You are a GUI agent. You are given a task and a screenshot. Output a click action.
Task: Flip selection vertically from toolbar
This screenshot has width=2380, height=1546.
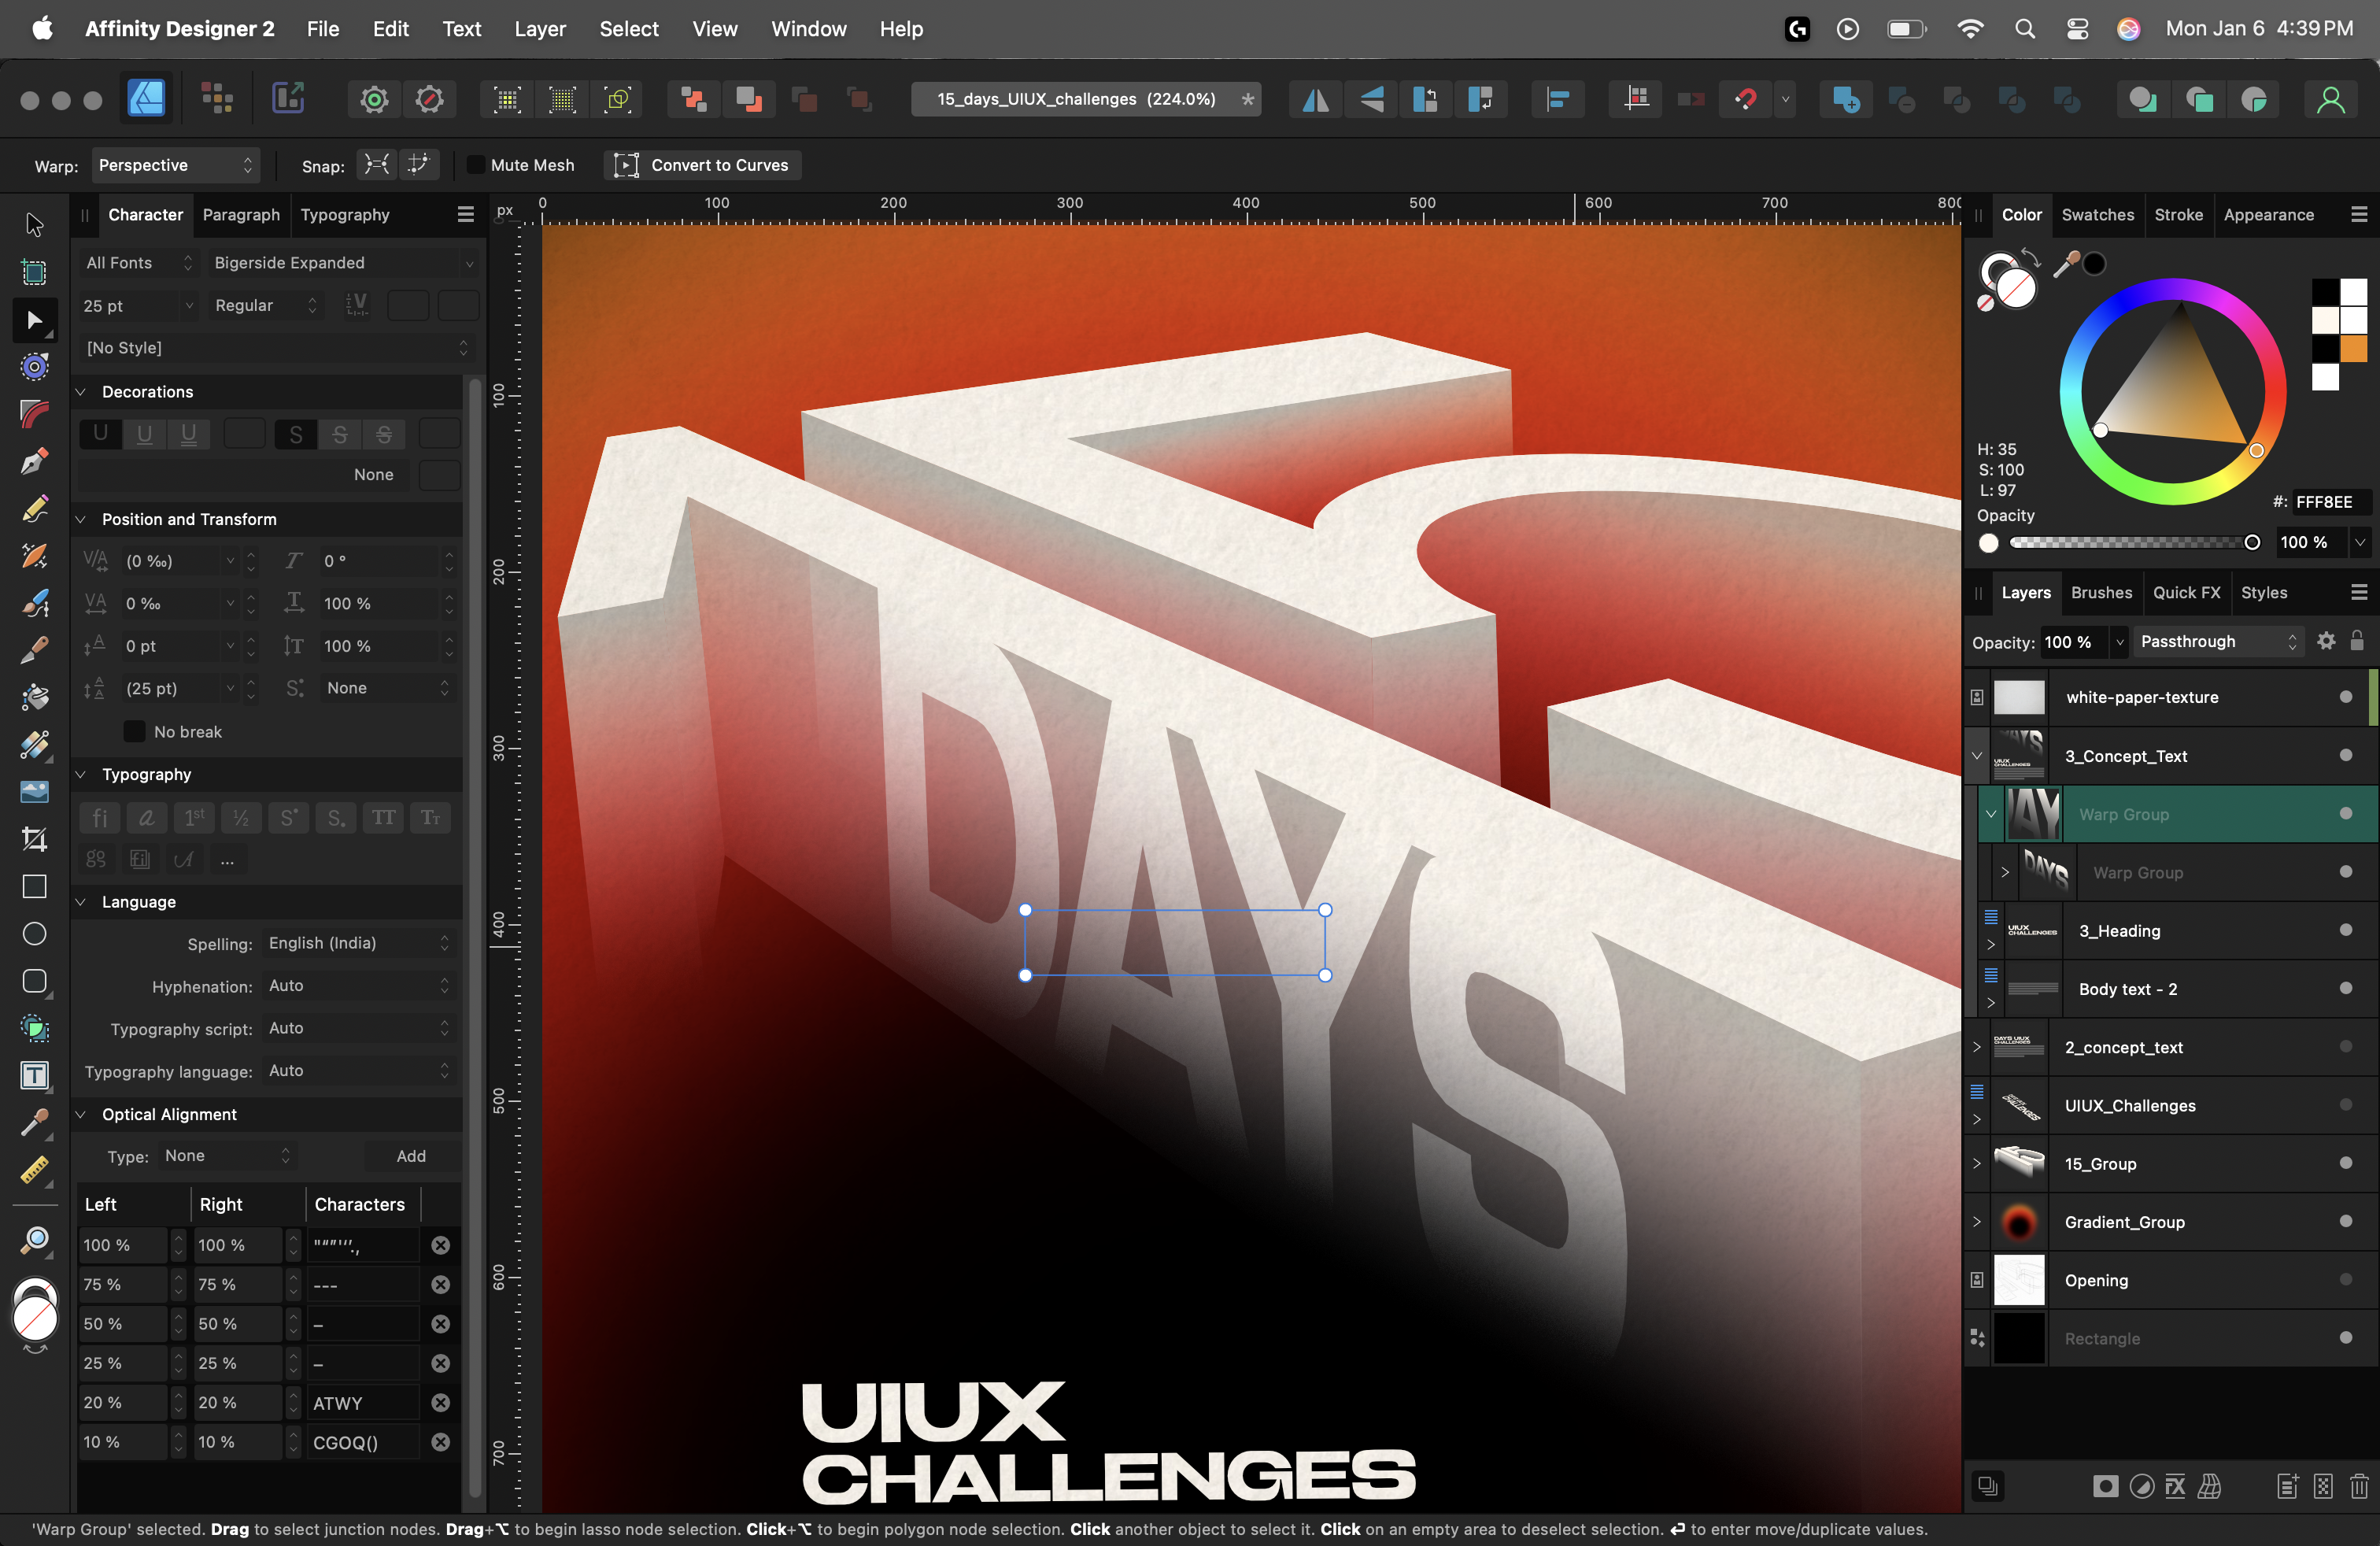[x=1371, y=99]
